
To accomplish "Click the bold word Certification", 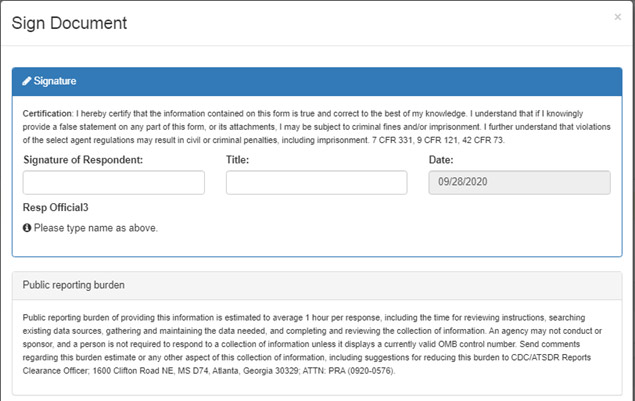I will click(x=47, y=113).
